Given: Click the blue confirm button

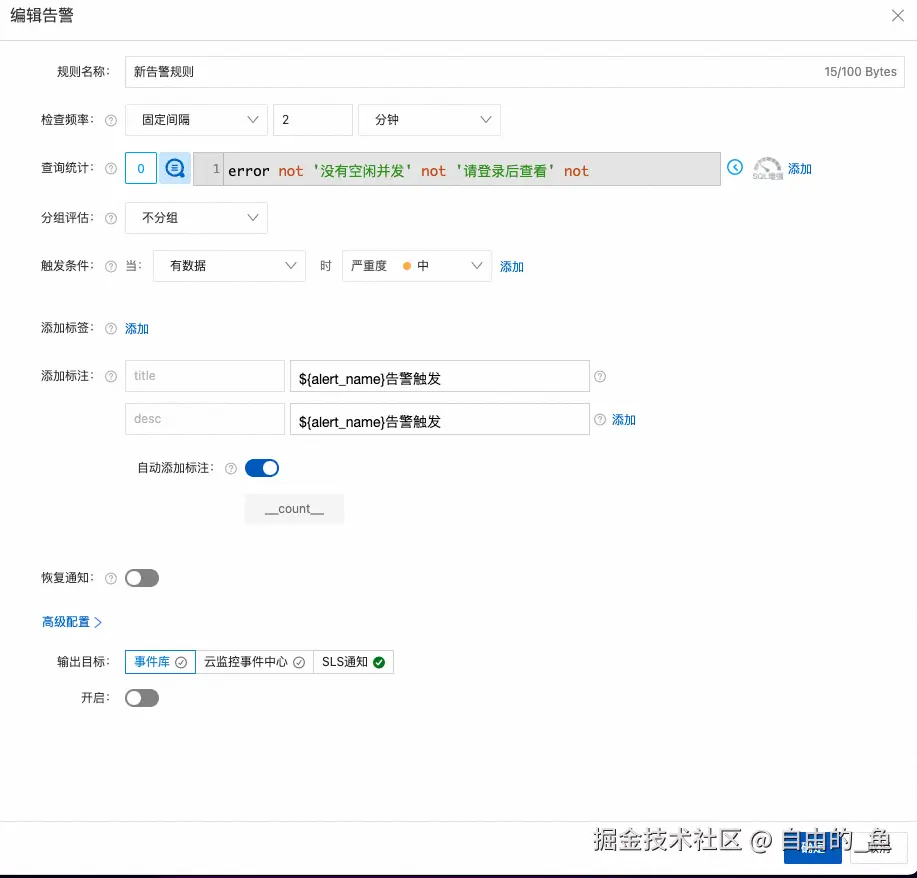Looking at the screenshot, I should (812, 848).
